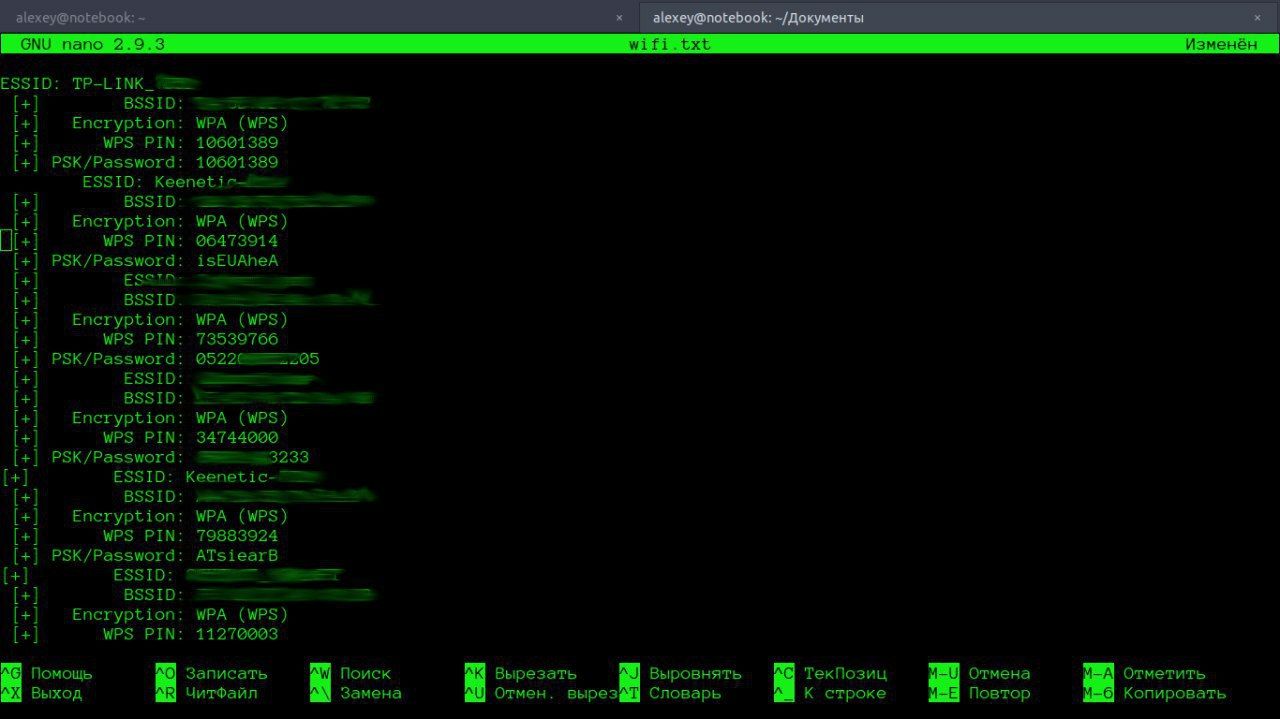The height and width of the screenshot is (719, 1280).
Task: Click the ^K Вырезать shortcut
Action: pyautogui.click(x=520, y=673)
